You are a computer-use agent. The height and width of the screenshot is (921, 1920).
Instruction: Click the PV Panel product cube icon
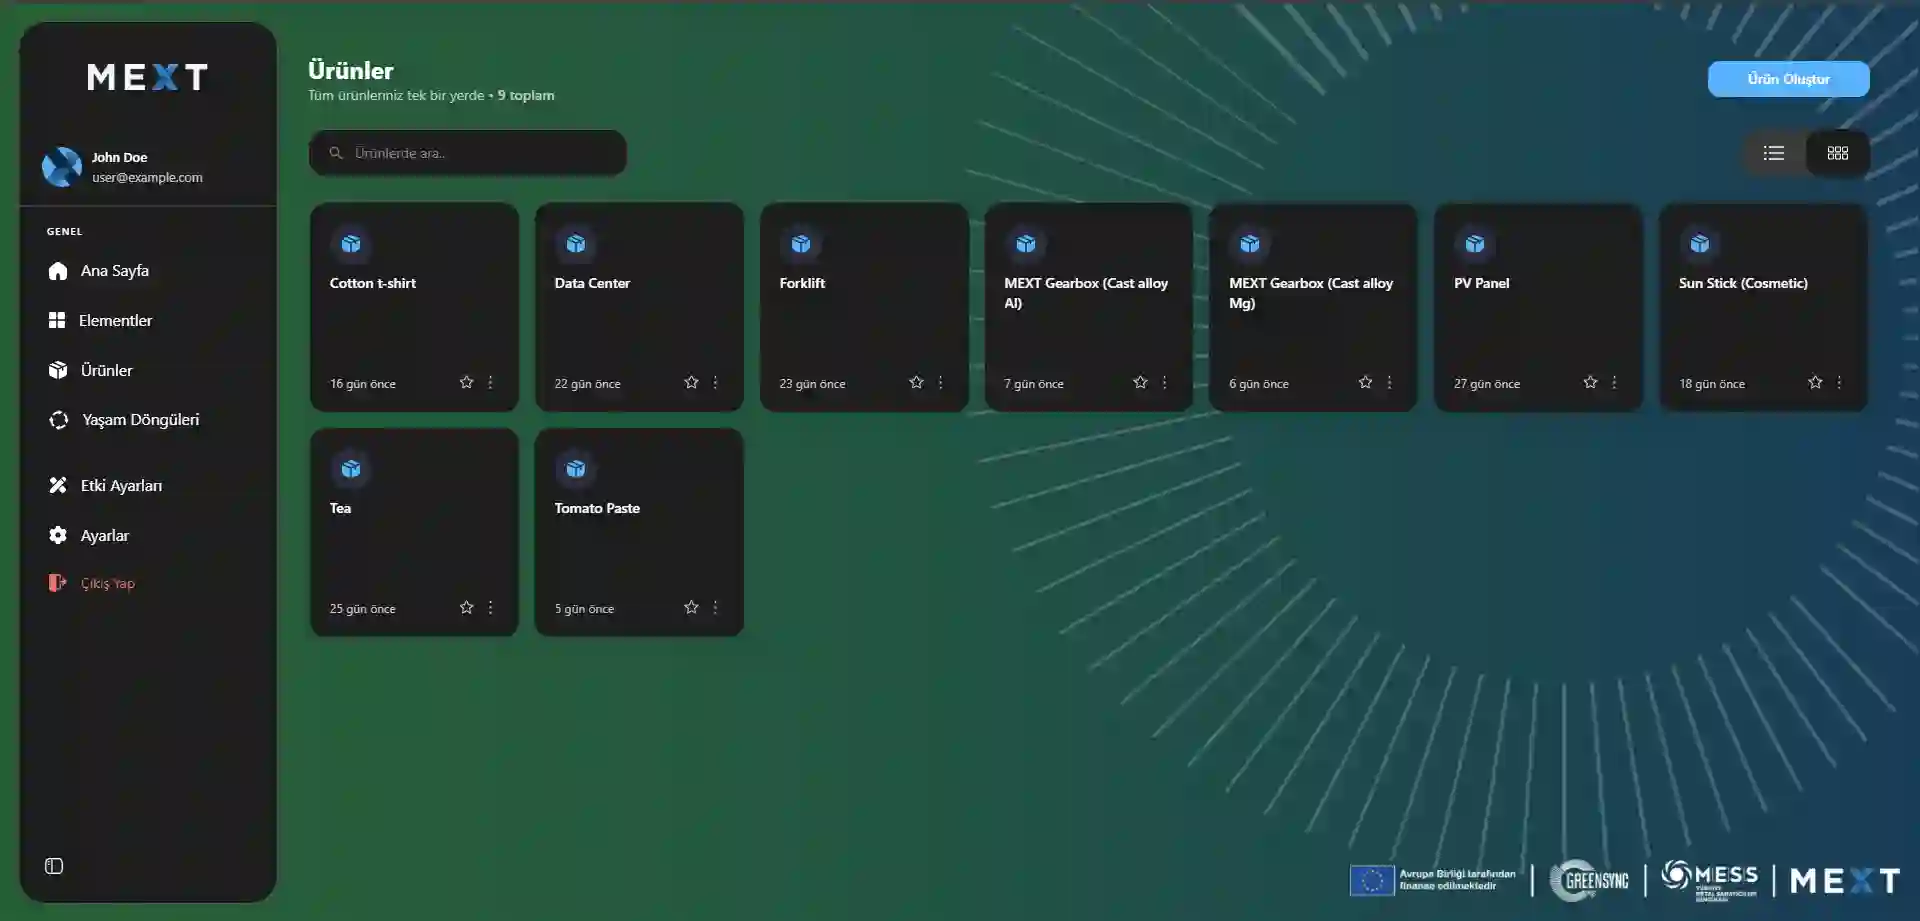[x=1475, y=244]
